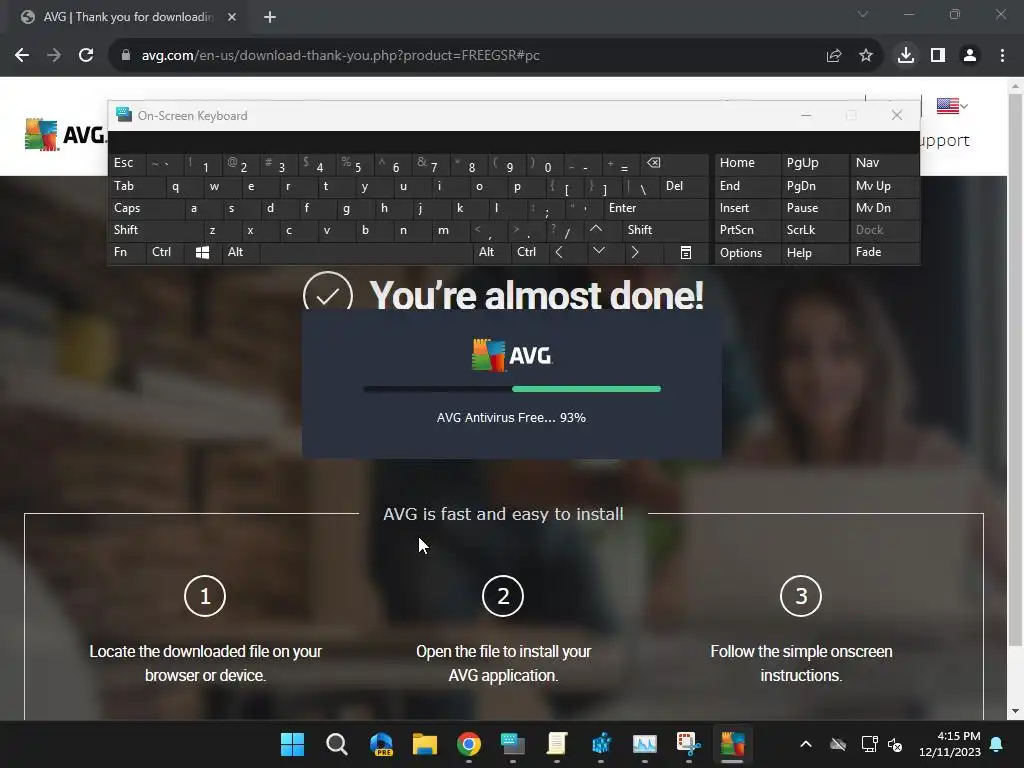1024x768 pixels.
Task: Open a new browser tab
Action: click(270, 17)
